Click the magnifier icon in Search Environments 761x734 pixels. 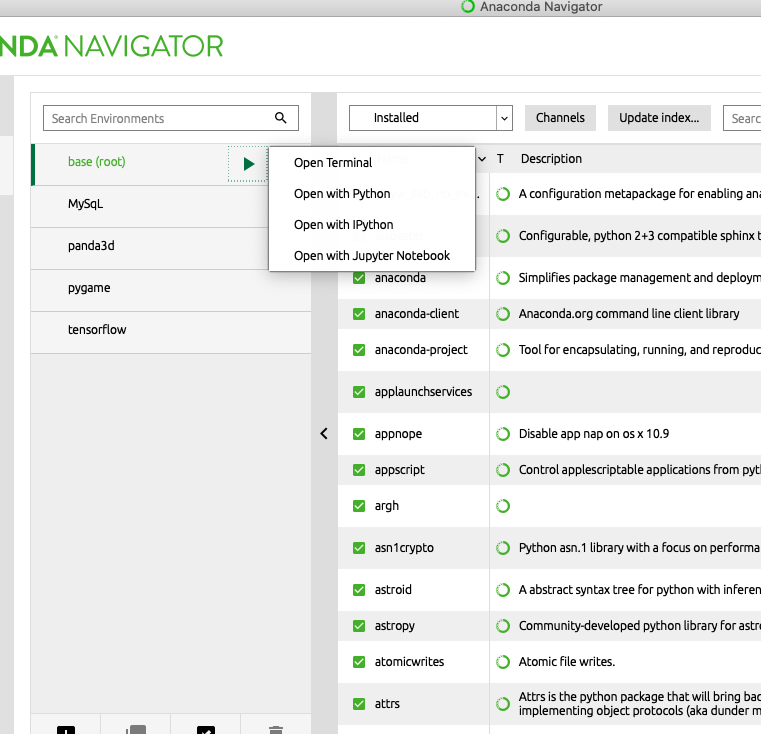(281, 117)
